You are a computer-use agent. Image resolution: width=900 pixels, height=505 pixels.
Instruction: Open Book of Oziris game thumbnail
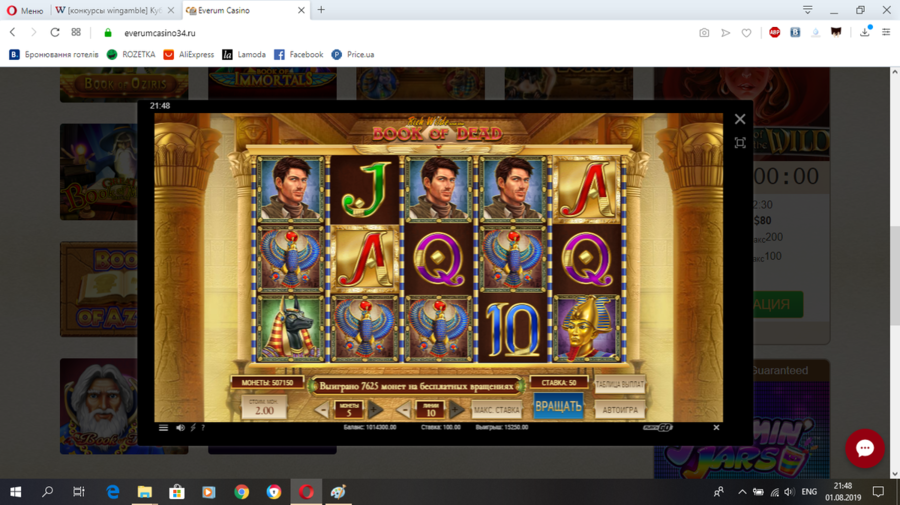pos(124,84)
